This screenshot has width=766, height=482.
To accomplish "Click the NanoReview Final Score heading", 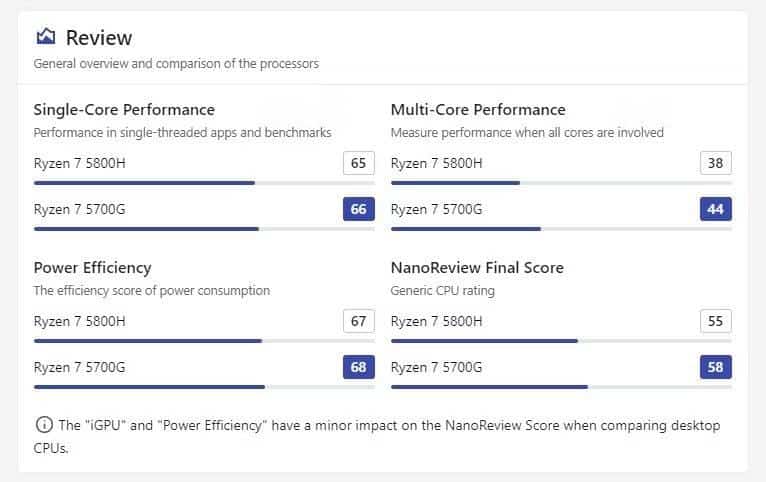I will click(x=477, y=267).
